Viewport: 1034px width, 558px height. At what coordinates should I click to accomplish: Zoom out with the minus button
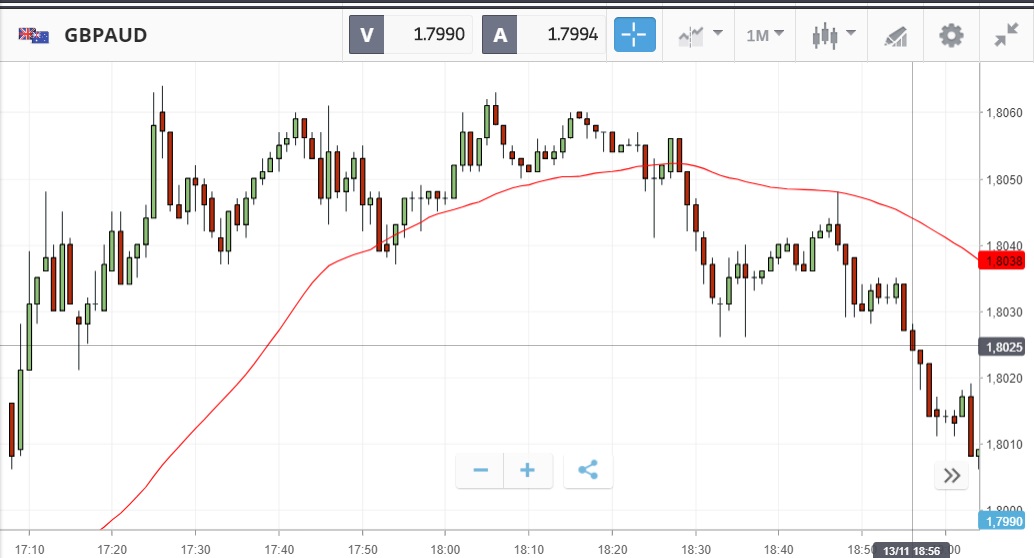point(480,470)
